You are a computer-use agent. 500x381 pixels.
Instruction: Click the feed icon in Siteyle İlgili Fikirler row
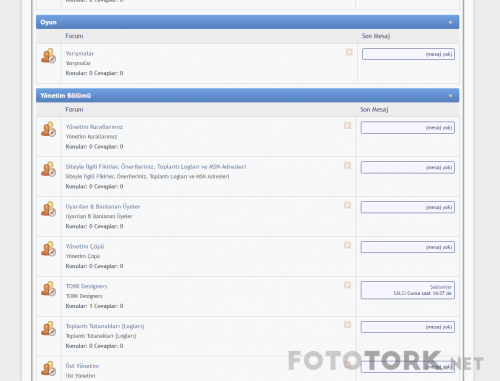coord(347,165)
